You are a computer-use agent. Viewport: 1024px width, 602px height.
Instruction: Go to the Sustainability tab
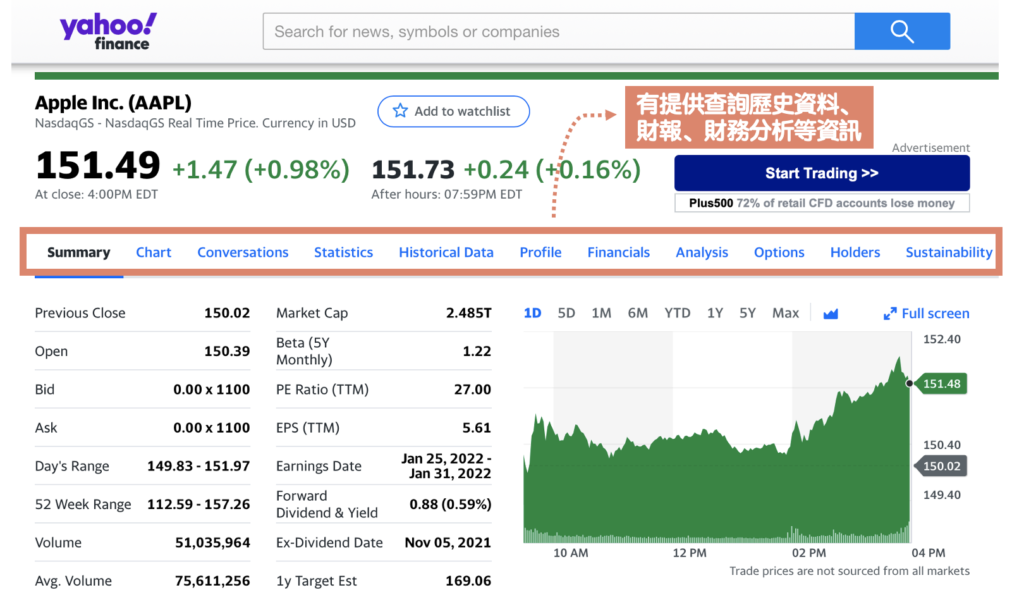coord(949,253)
